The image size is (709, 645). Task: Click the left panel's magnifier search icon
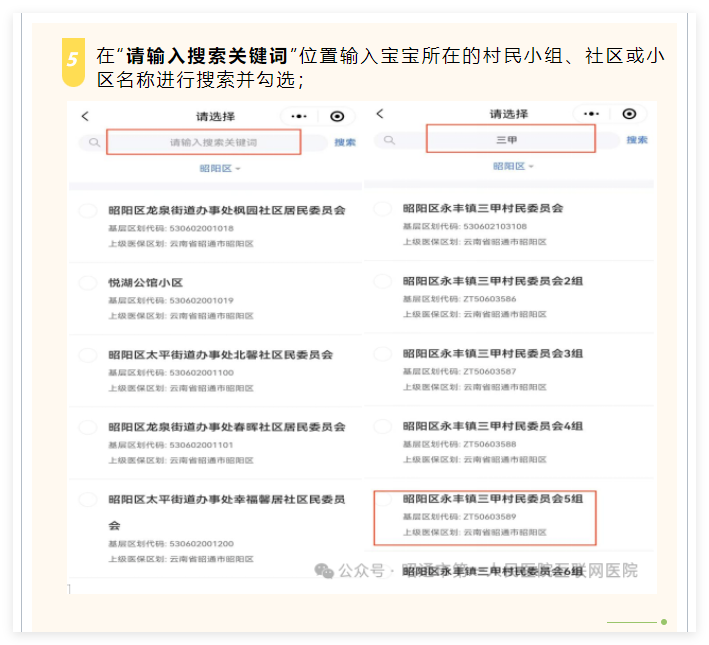click(94, 142)
